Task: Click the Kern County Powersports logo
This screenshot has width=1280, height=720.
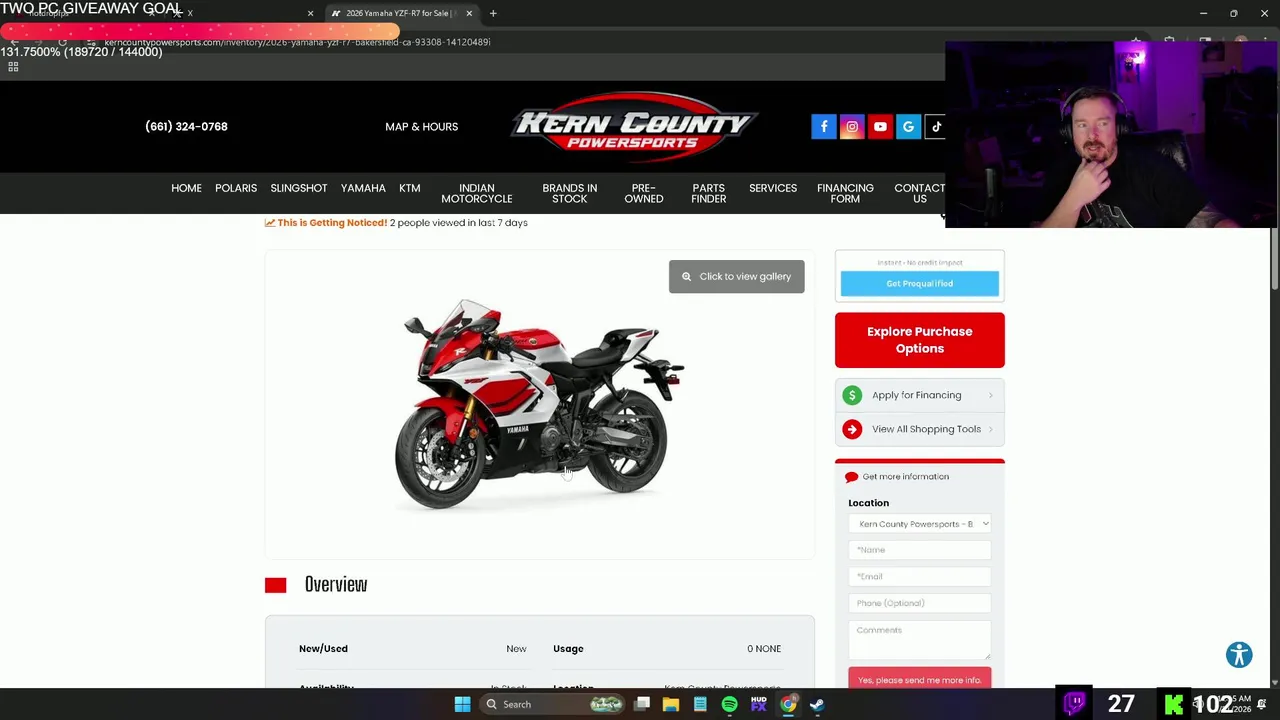Action: pyautogui.click(x=635, y=127)
